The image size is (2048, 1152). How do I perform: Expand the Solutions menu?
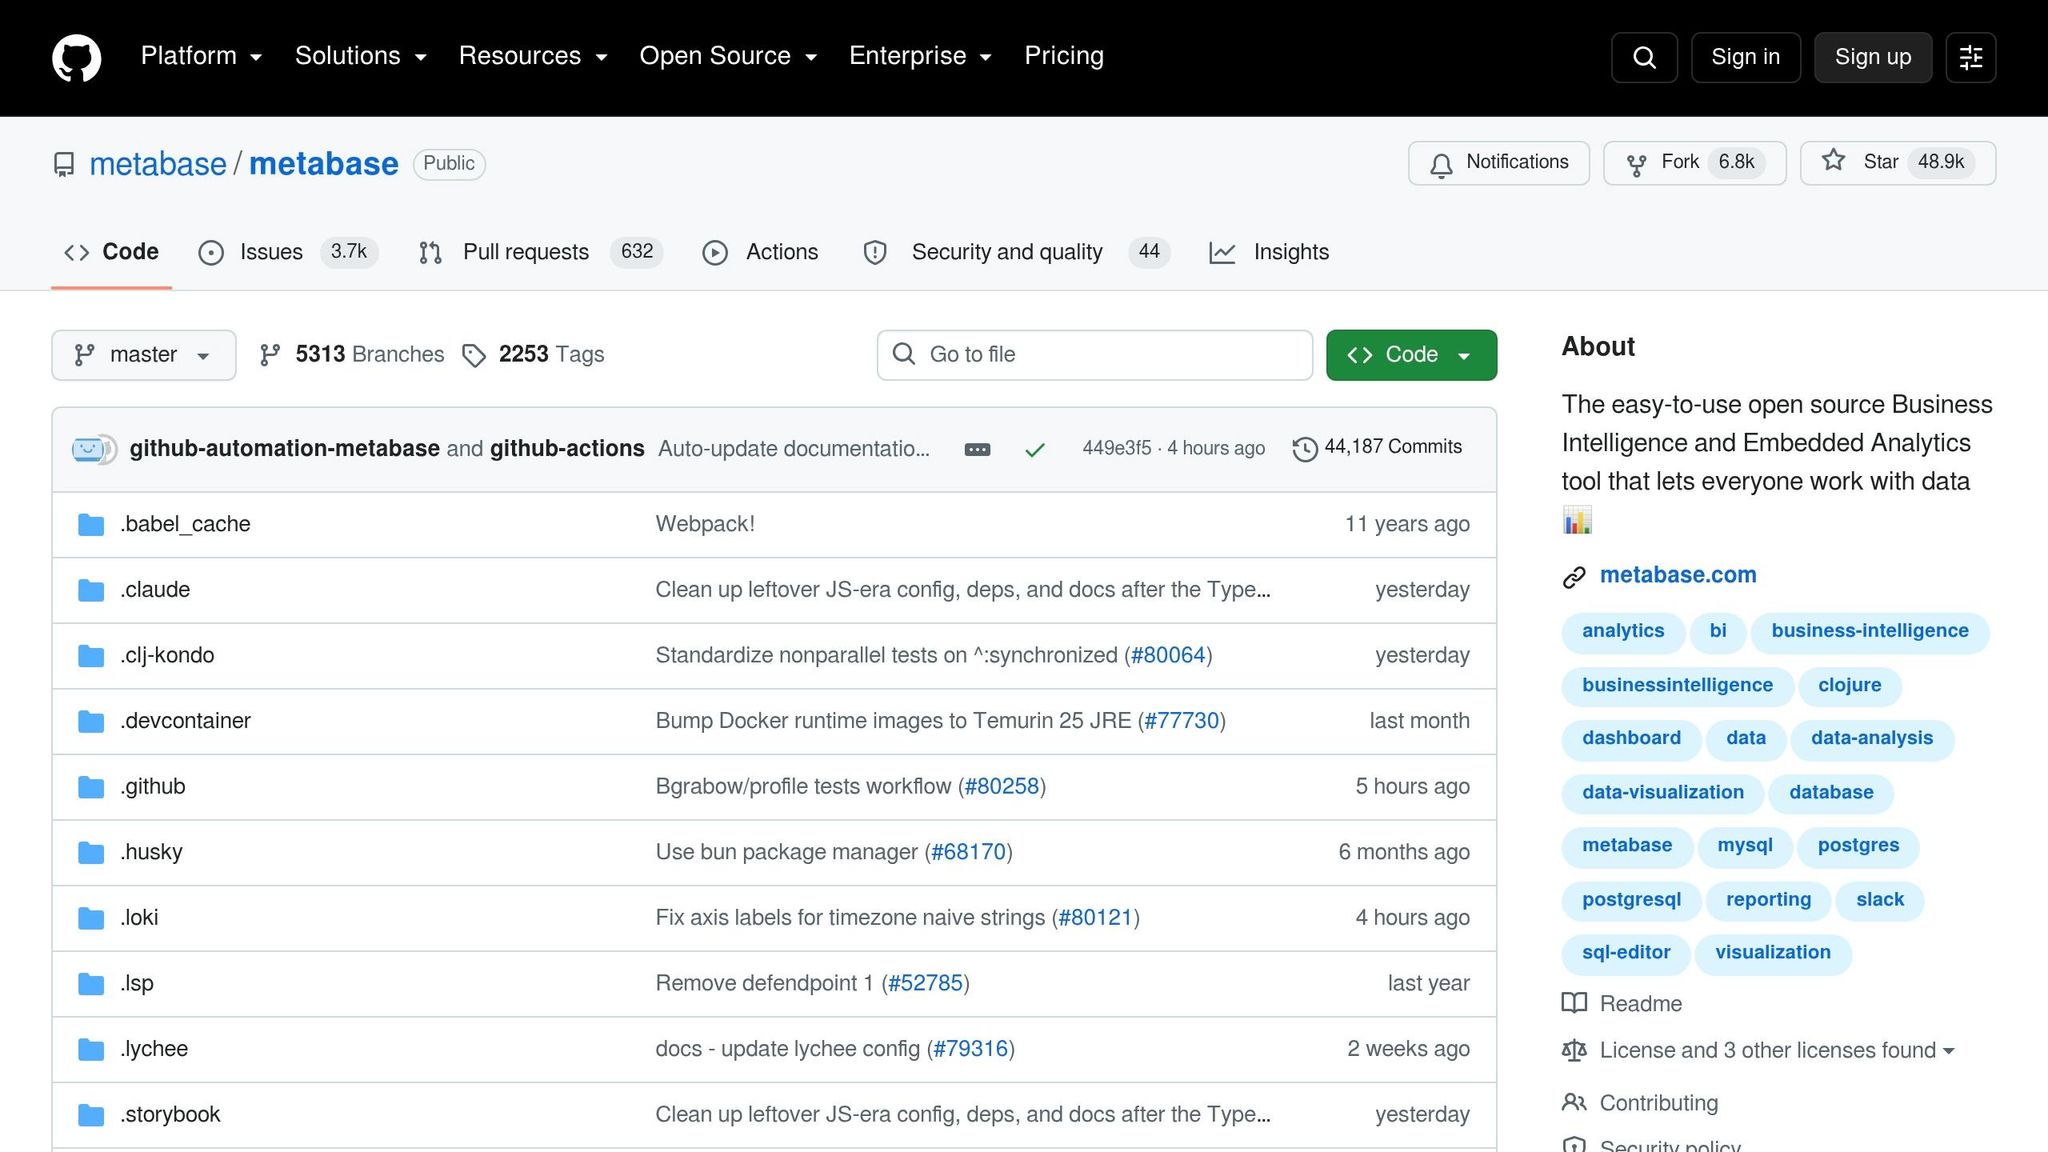click(361, 56)
